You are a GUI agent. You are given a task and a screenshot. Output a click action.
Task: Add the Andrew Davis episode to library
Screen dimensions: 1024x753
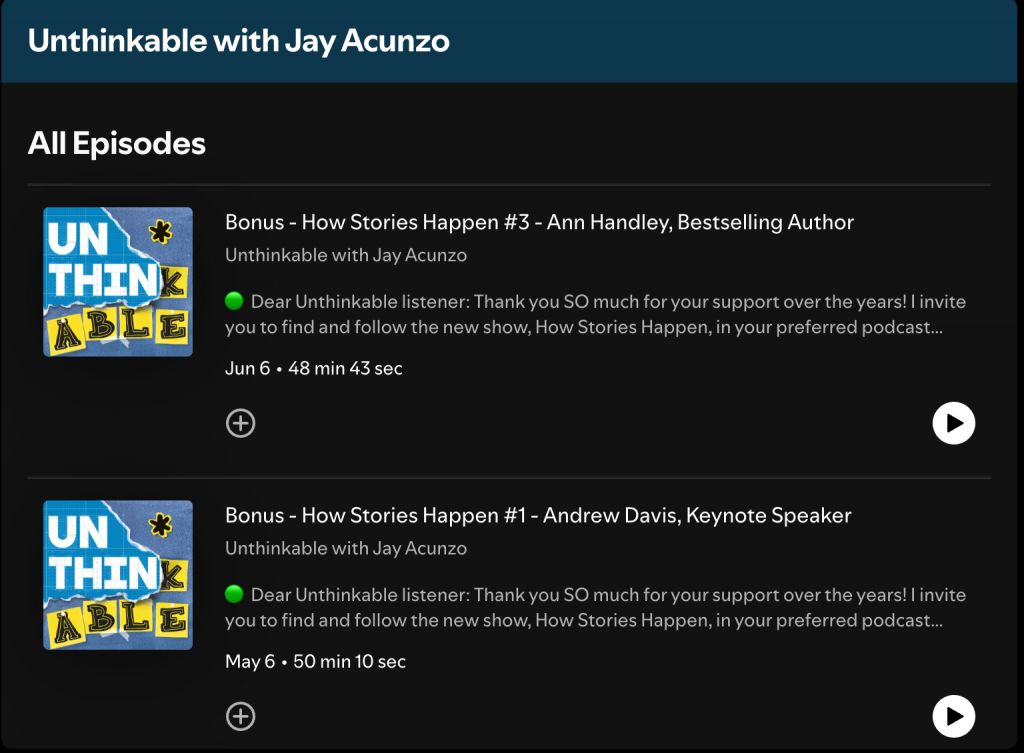240,717
